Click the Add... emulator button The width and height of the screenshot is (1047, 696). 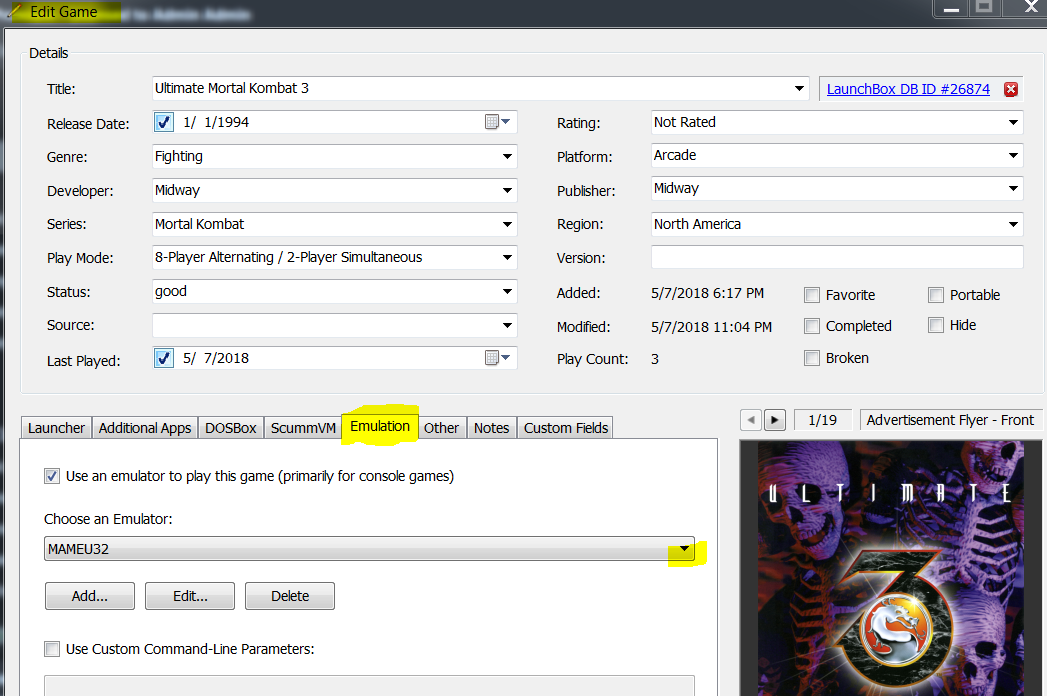point(89,596)
